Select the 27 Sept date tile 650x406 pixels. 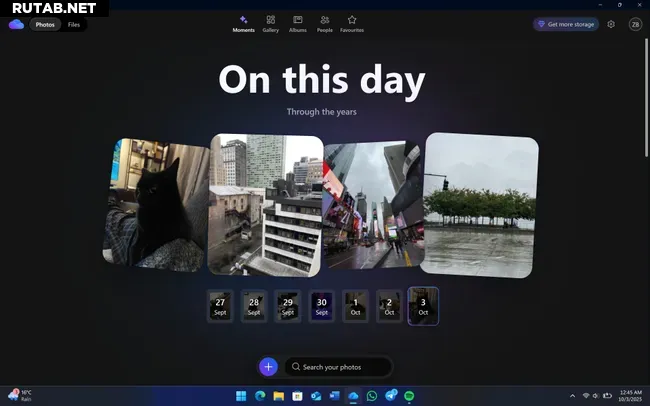tap(220, 306)
